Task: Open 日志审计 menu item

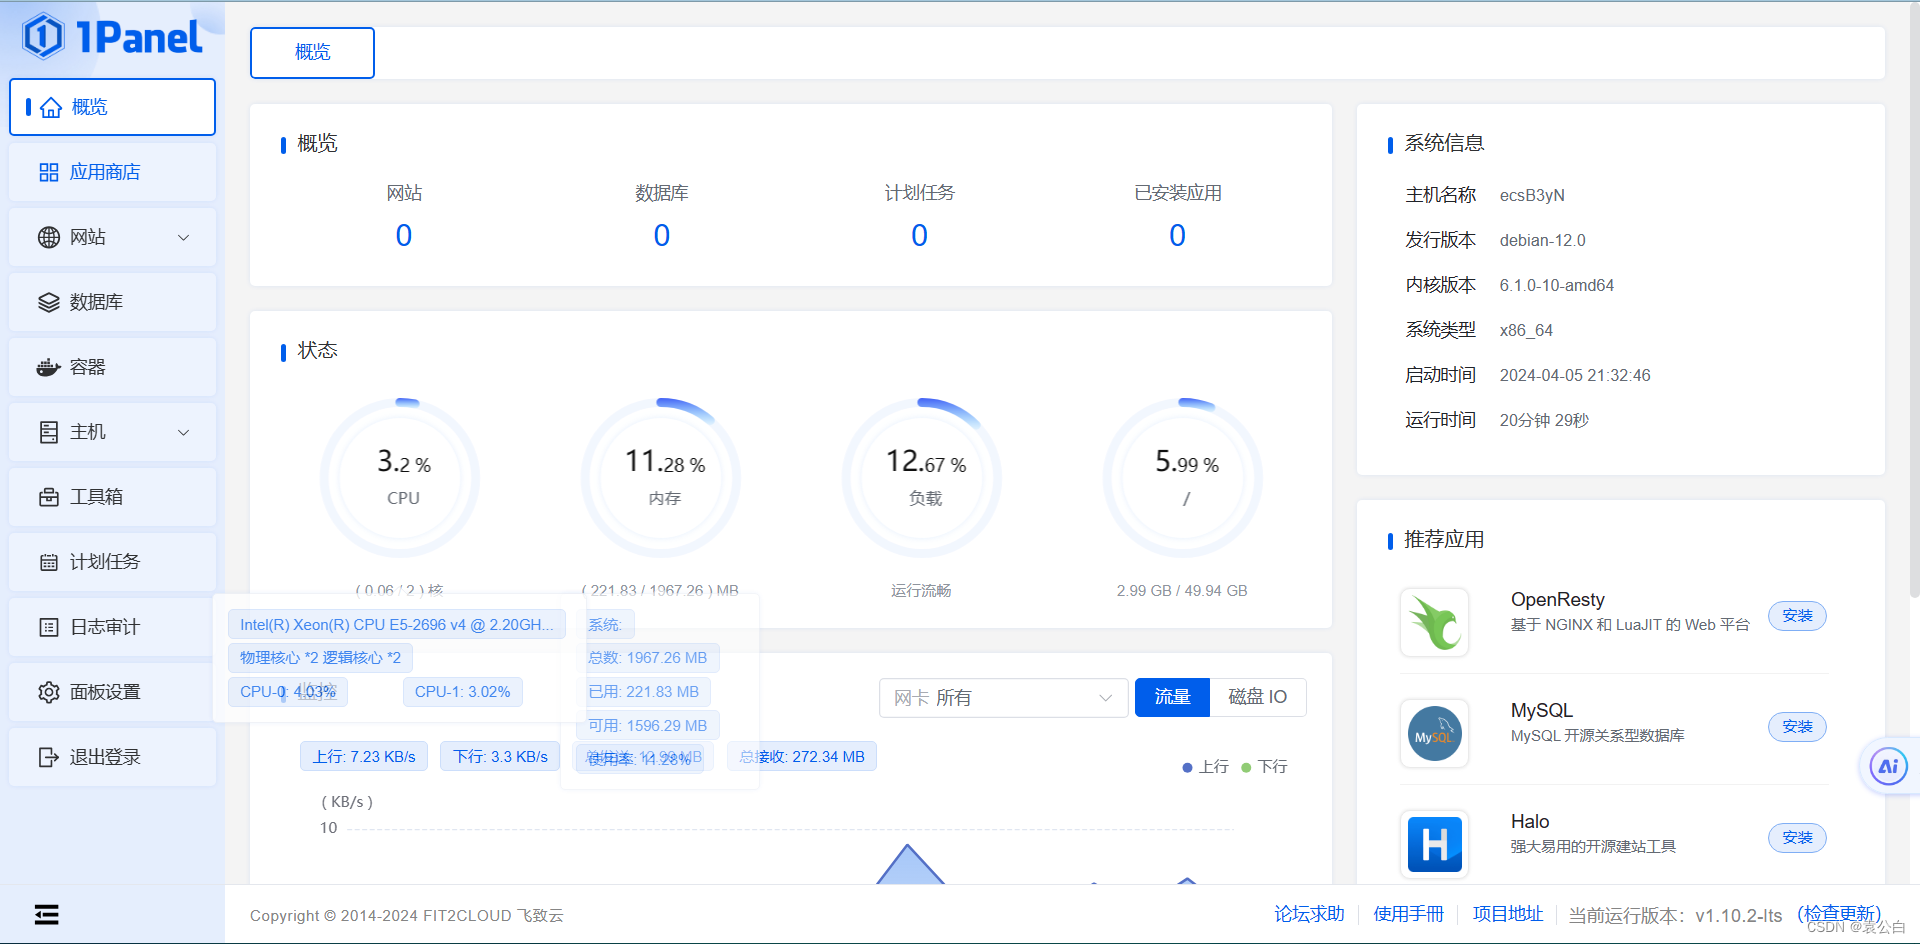Action: click(x=112, y=627)
